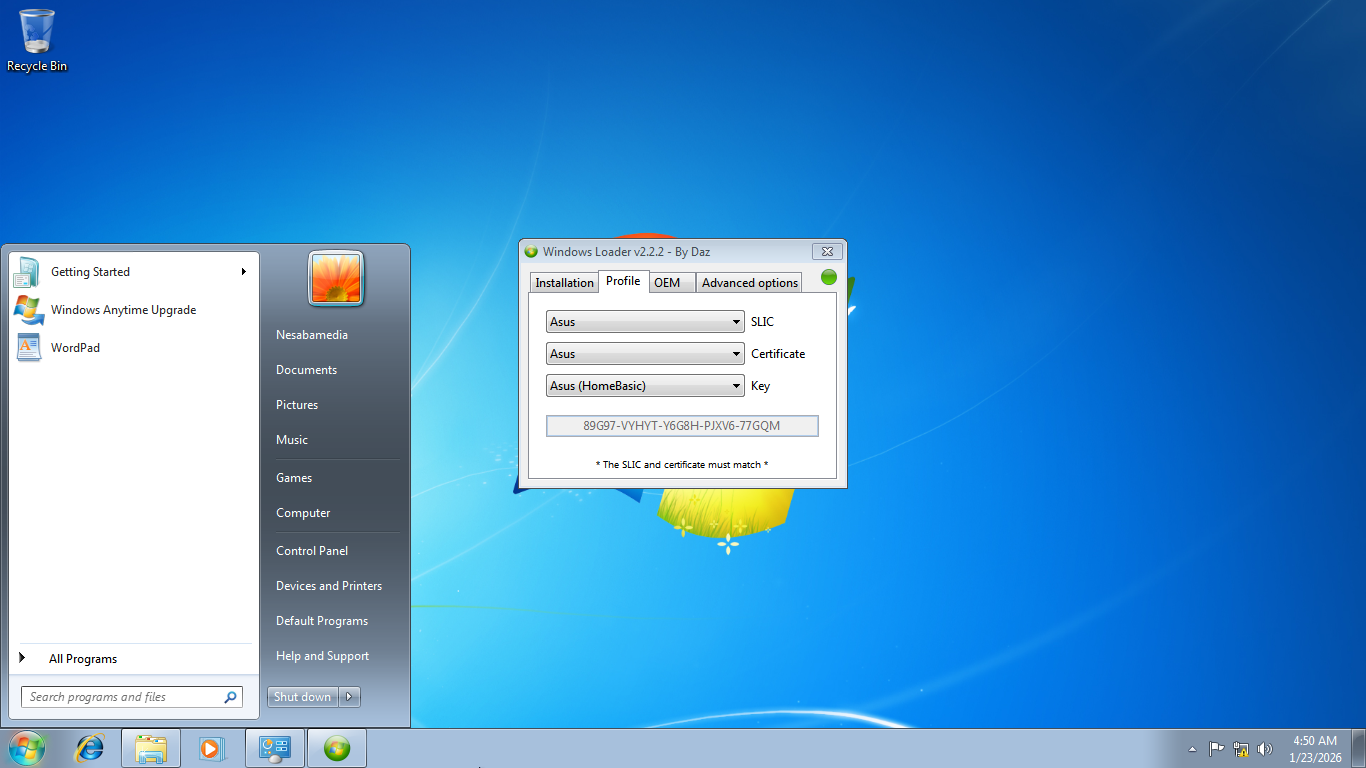The width and height of the screenshot is (1366, 768).
Task: Click the volume speaker tray icon
Action: pos(1265,749)
